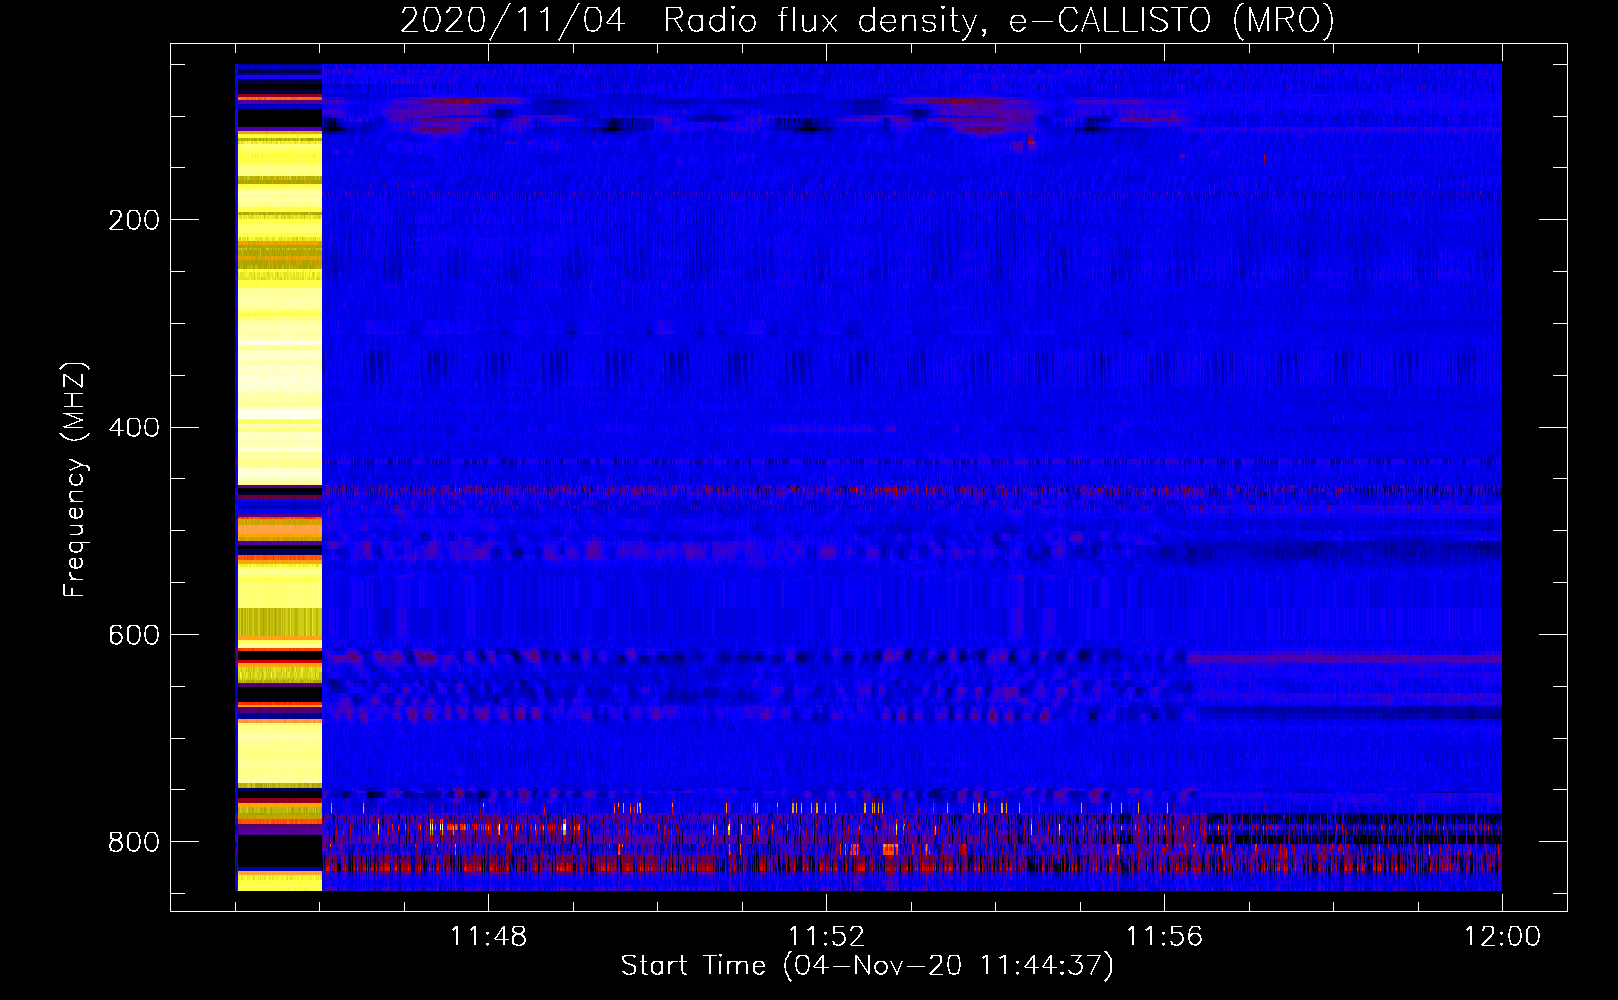Click the 11:52 time tick label

point(826,936)
